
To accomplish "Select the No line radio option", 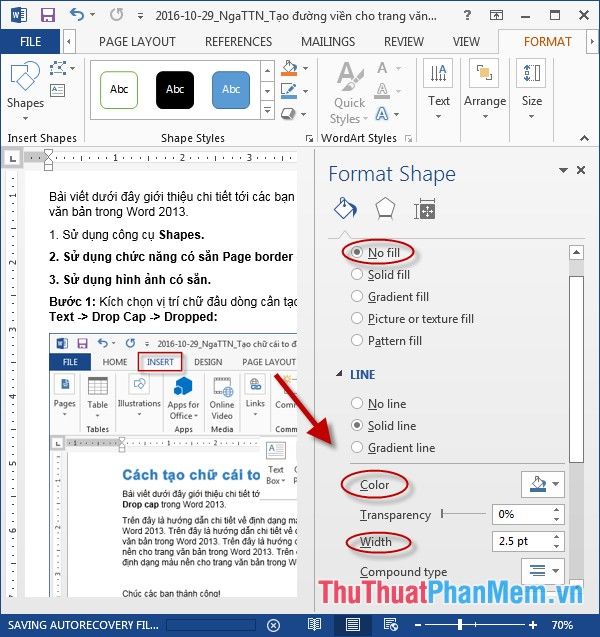I will (x=358, y=404).
